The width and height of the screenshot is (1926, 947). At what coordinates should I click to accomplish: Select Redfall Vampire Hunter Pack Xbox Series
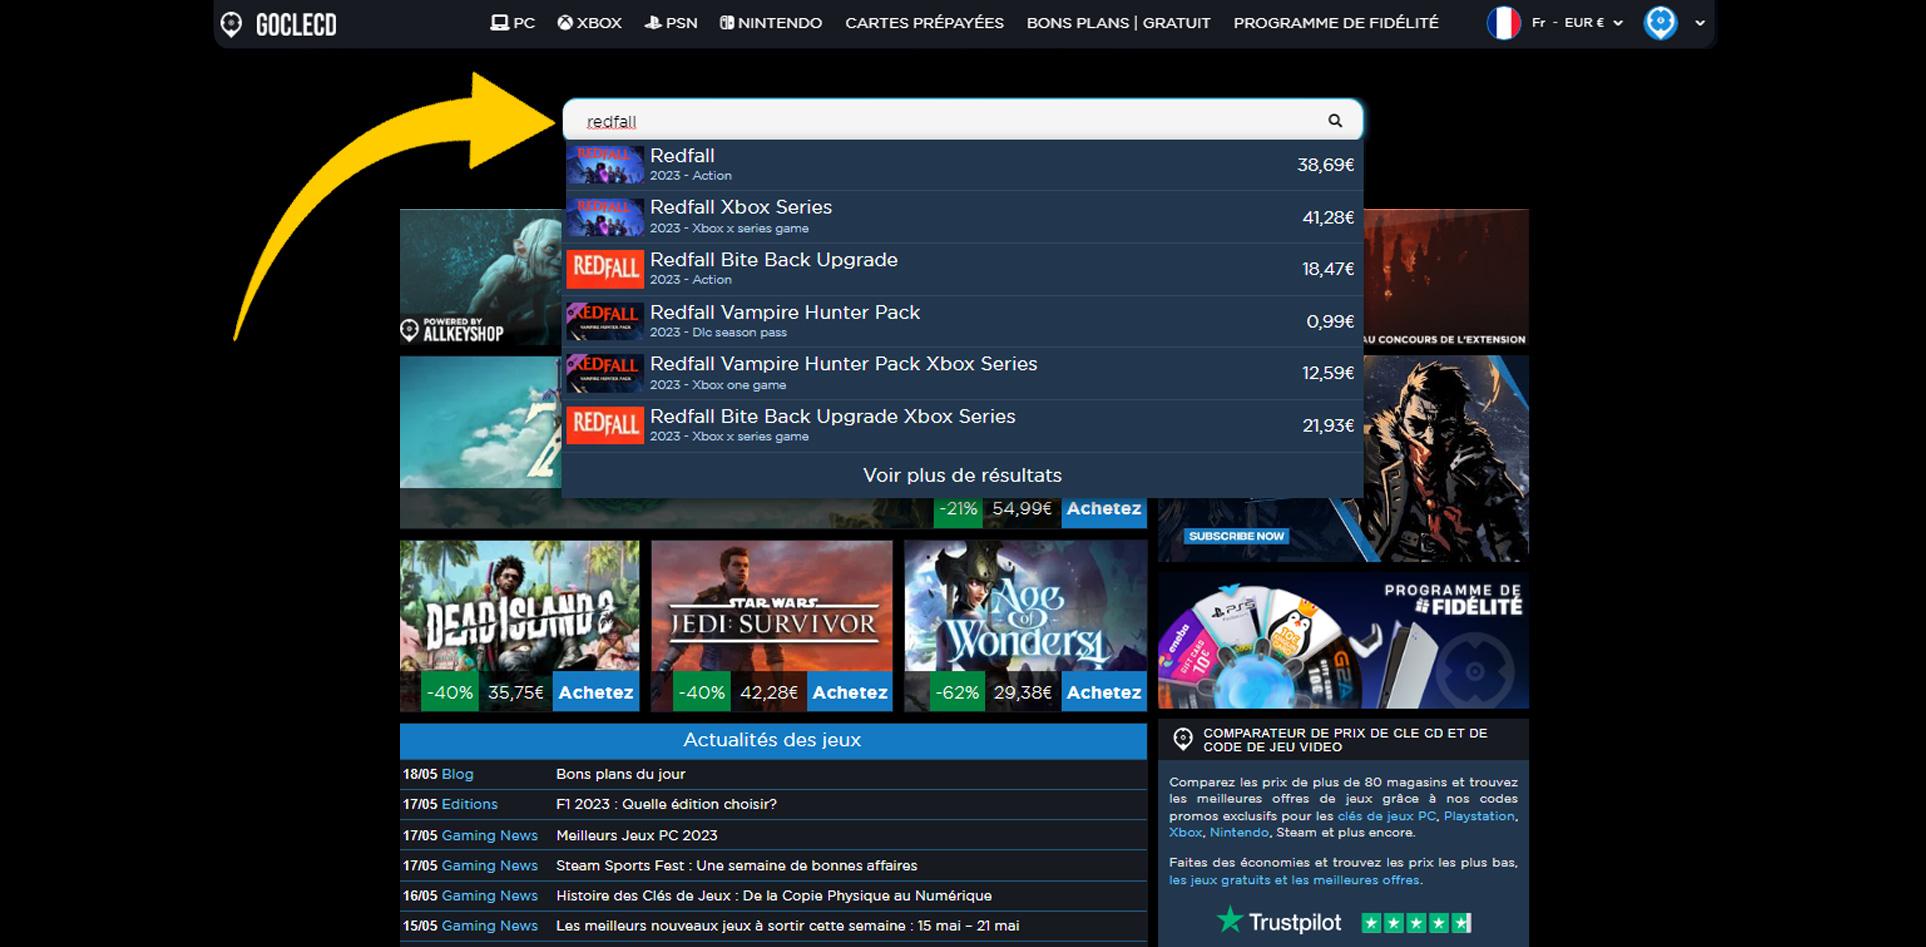[x=963, y=373]
